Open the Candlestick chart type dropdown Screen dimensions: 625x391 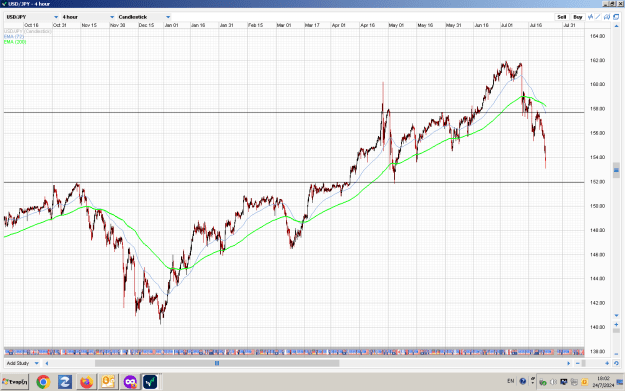click(144, 17)
